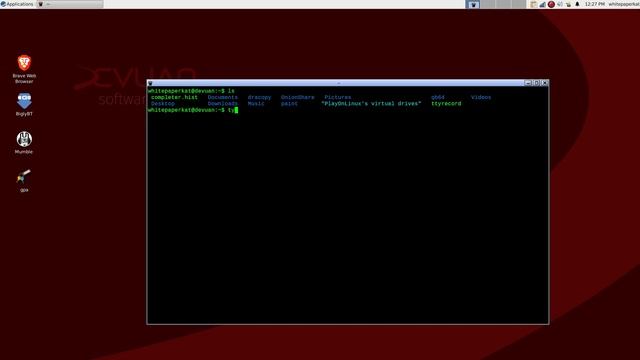
Task: Maximize the terminal window
Action: click(x=536, y=83)
